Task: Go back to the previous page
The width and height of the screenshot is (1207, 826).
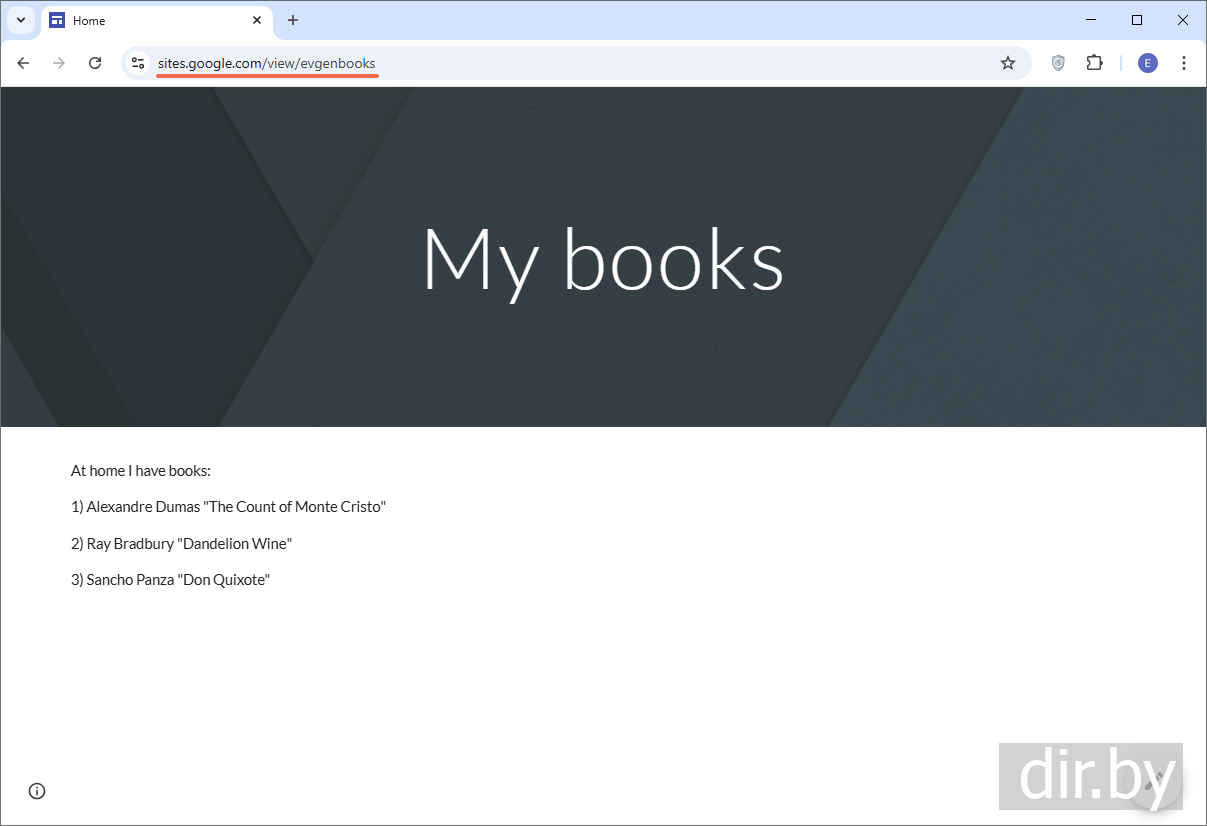Action: [x=23, y=63]
